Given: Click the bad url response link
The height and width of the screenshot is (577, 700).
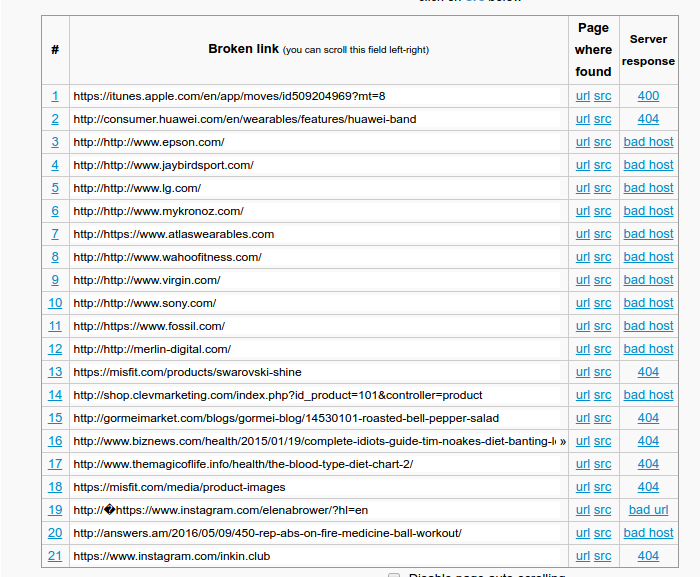Looking at the screenshot, I should [x=648, y=510].
